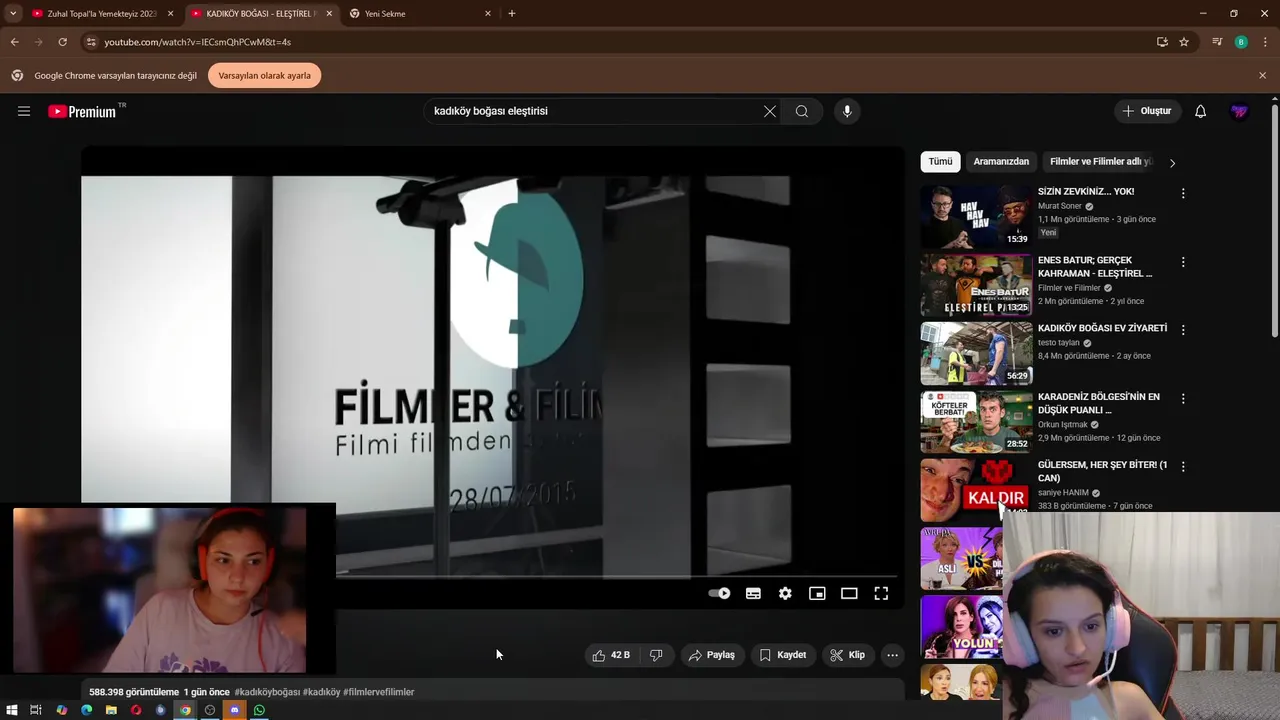Start voice search with microphone icon
Viewport: 1280px width, 720px height.
(x=847, y=111)
